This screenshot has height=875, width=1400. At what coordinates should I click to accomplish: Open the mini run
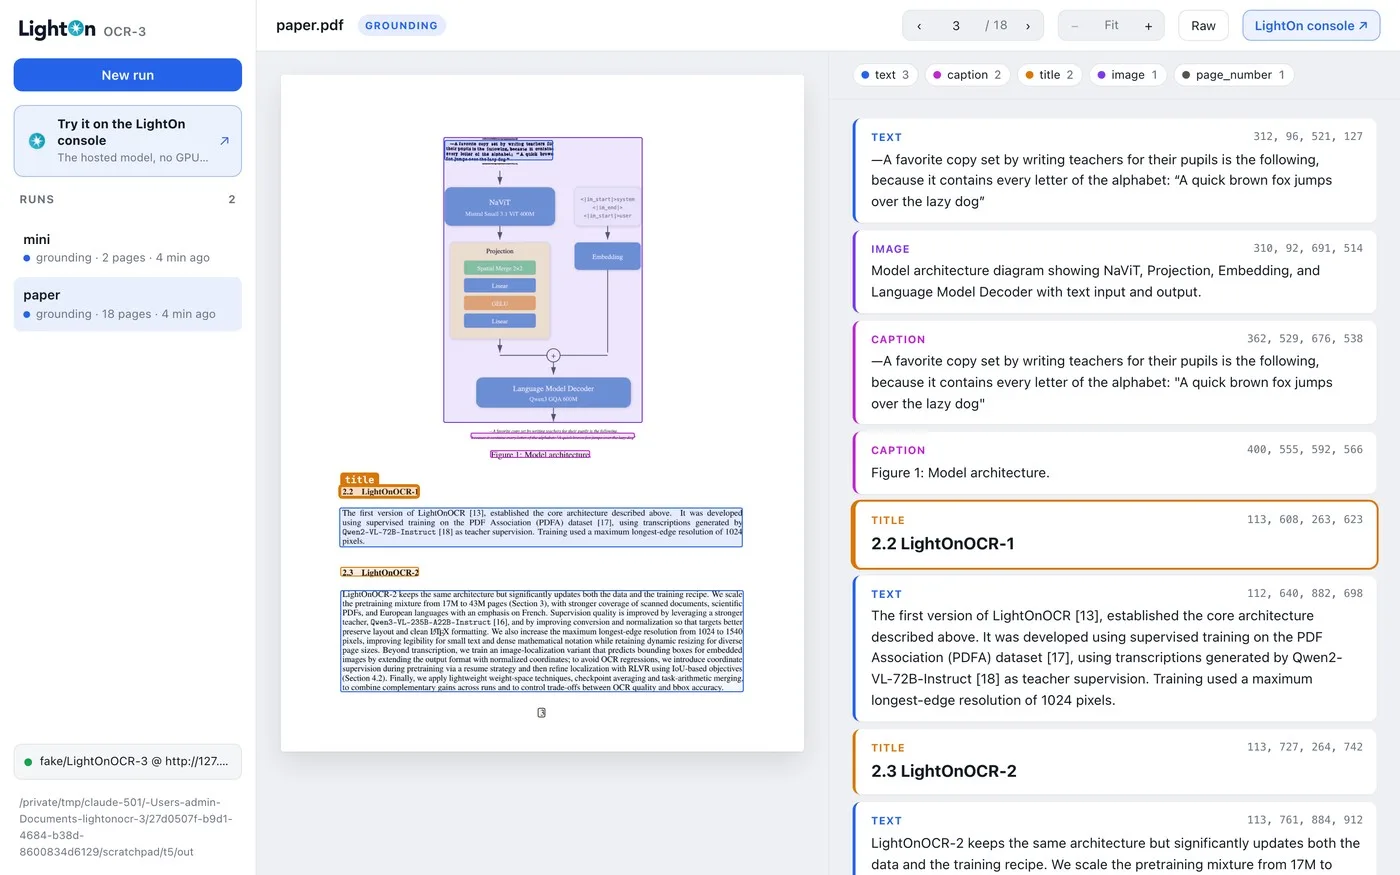pos(128,248)
